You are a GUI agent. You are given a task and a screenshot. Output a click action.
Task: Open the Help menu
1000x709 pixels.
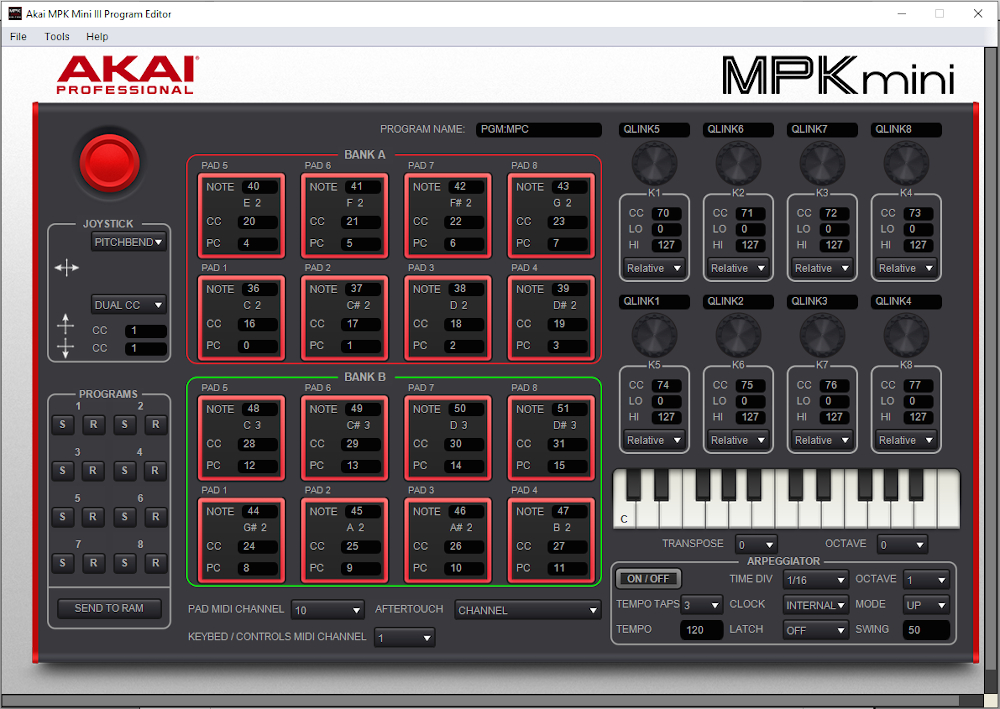[97, 36]
